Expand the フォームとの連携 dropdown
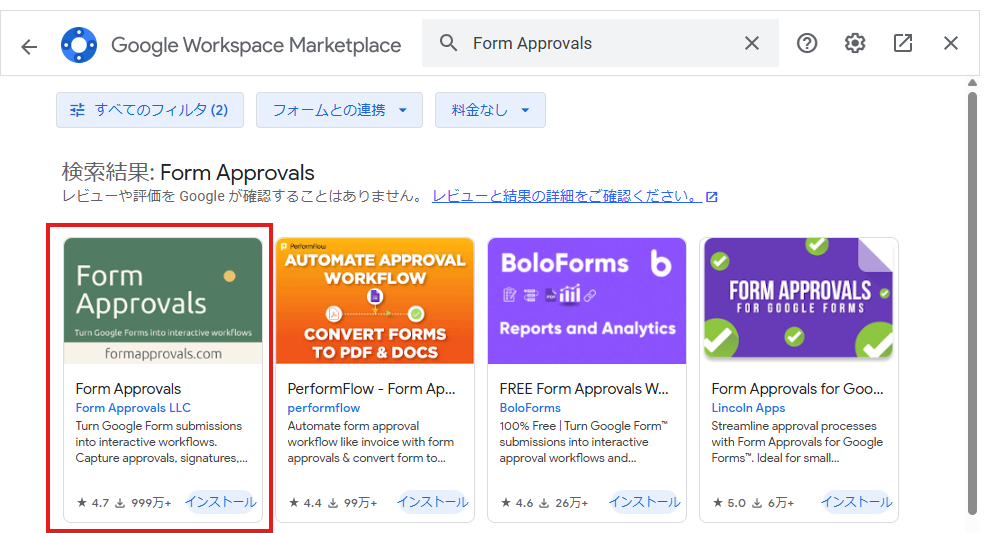 [x=339, y=110]
